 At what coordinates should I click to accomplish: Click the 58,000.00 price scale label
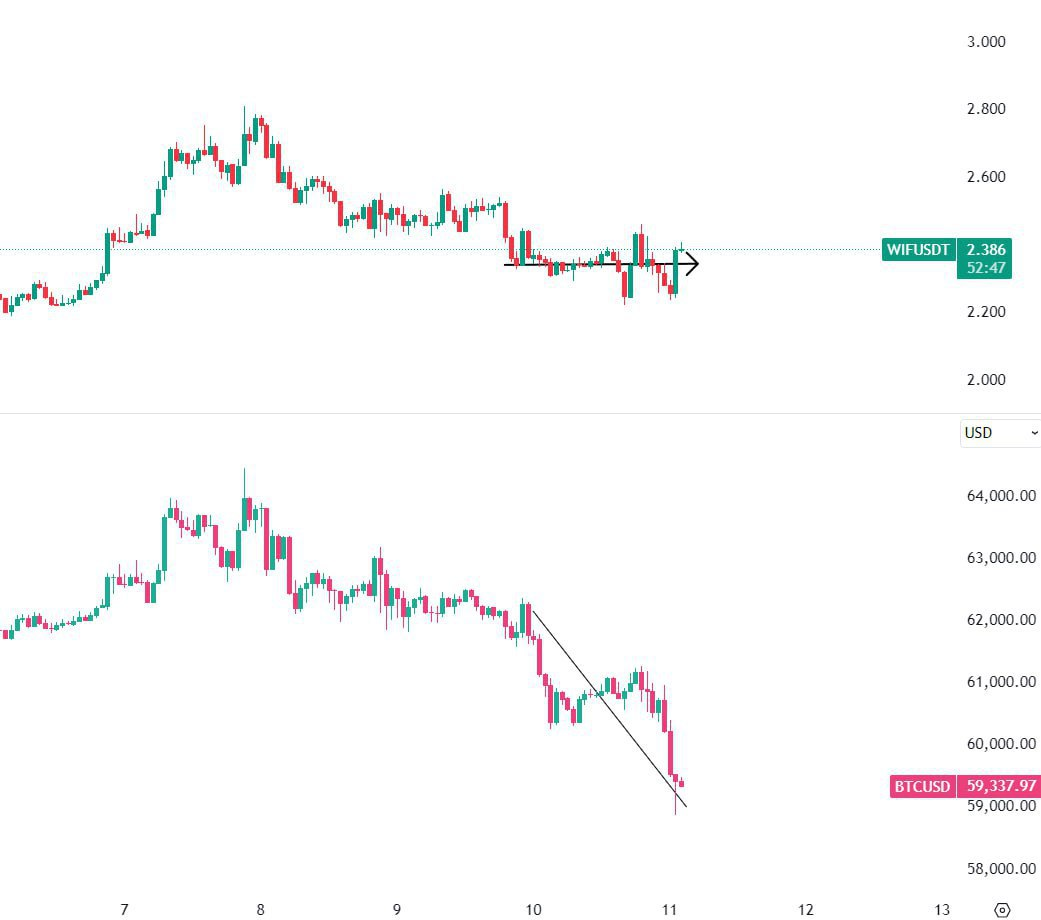click(x=1000, y=869)
